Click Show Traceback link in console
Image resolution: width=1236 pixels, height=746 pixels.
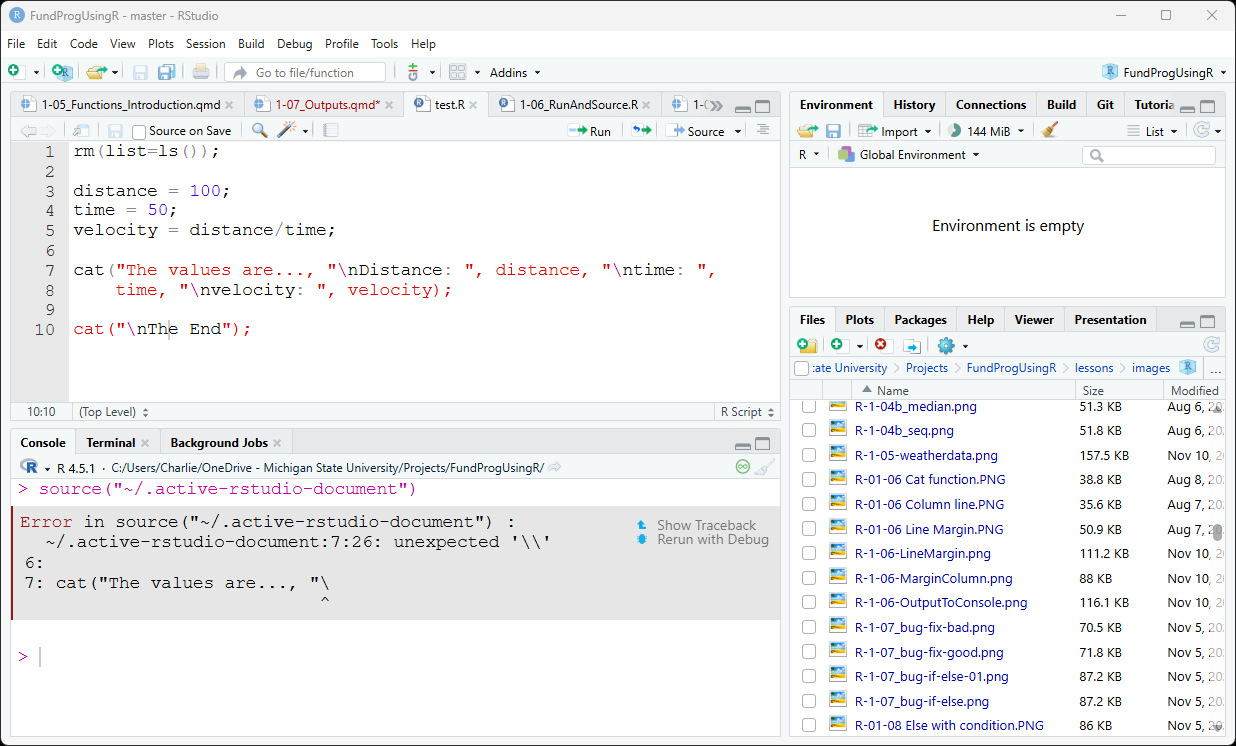pos(706,525)
